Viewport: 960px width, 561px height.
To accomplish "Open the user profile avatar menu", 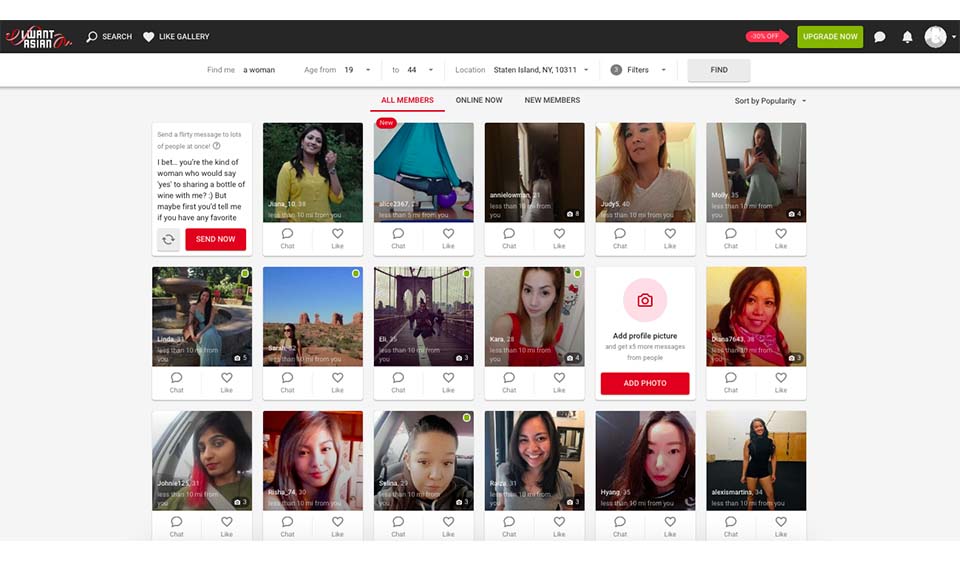I will pos(935,37).
